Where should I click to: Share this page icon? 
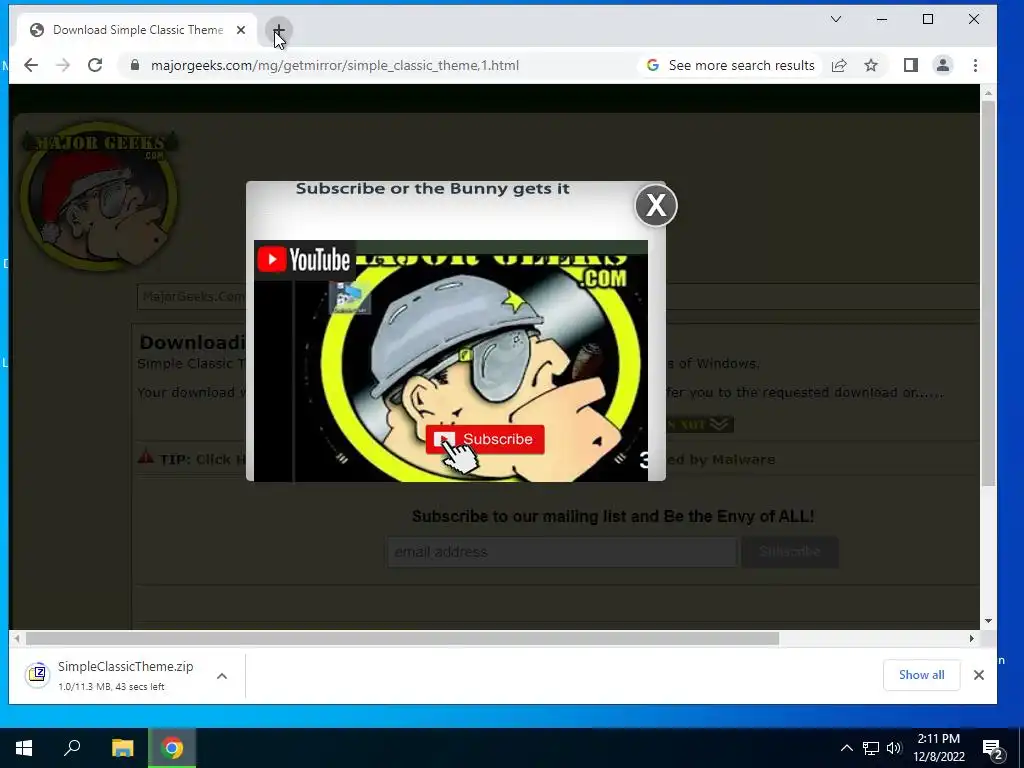coord(839,65)
